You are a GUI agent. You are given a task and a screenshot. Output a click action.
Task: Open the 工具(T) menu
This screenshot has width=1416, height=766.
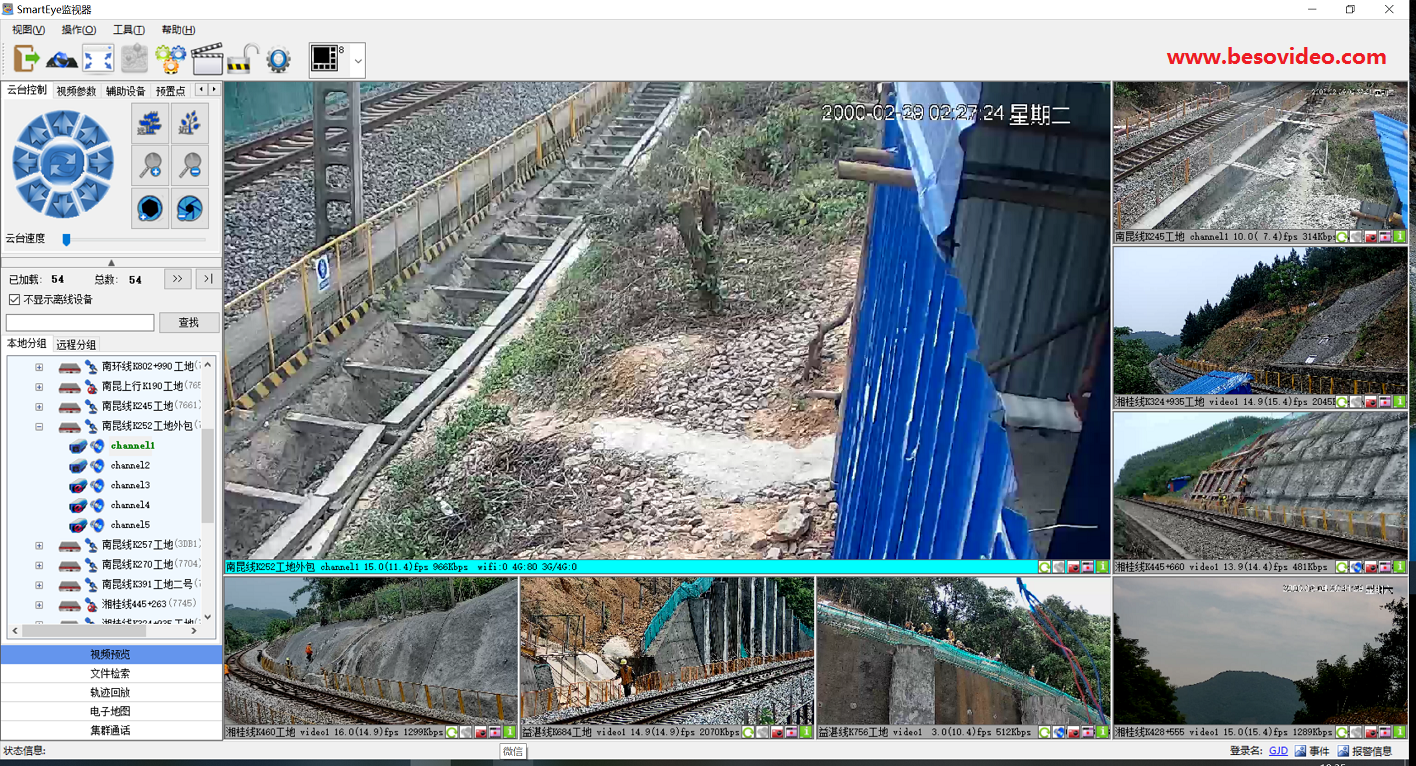pyautogui.click(x=128, y=30)
